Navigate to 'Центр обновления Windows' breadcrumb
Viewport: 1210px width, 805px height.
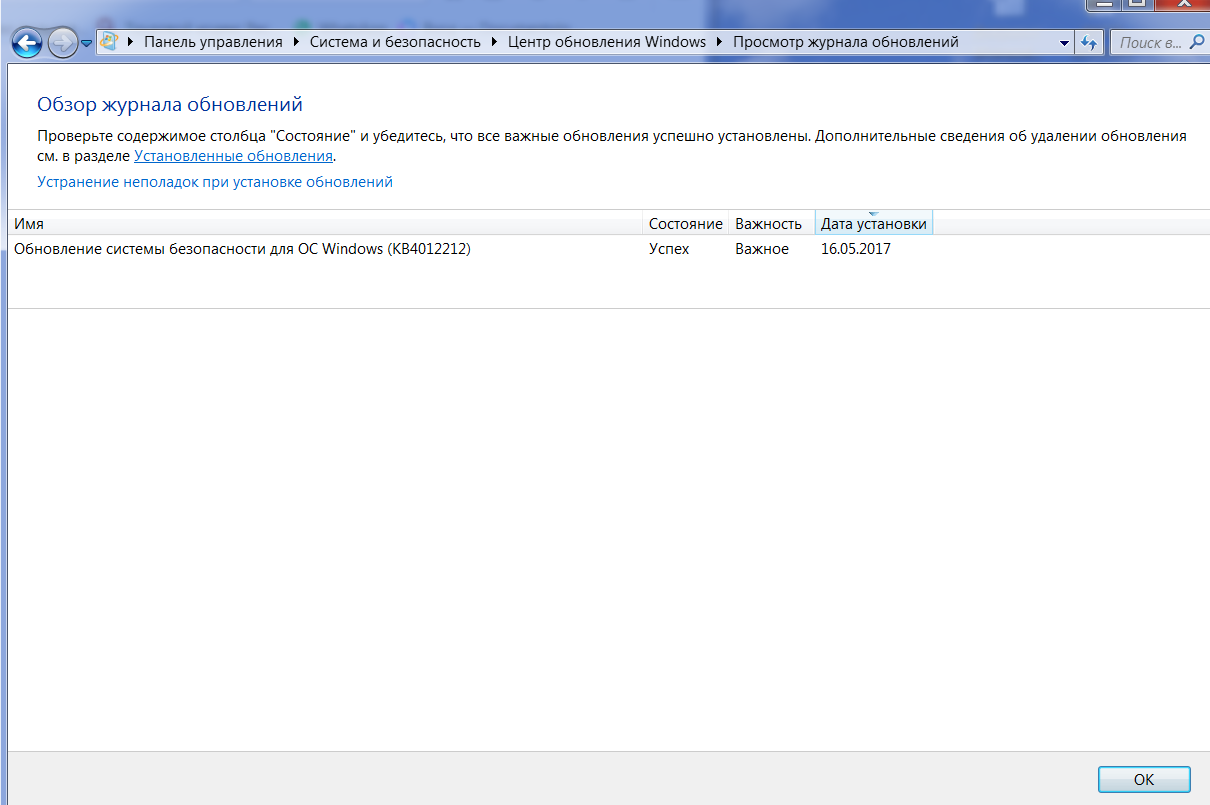pos(606,42)
